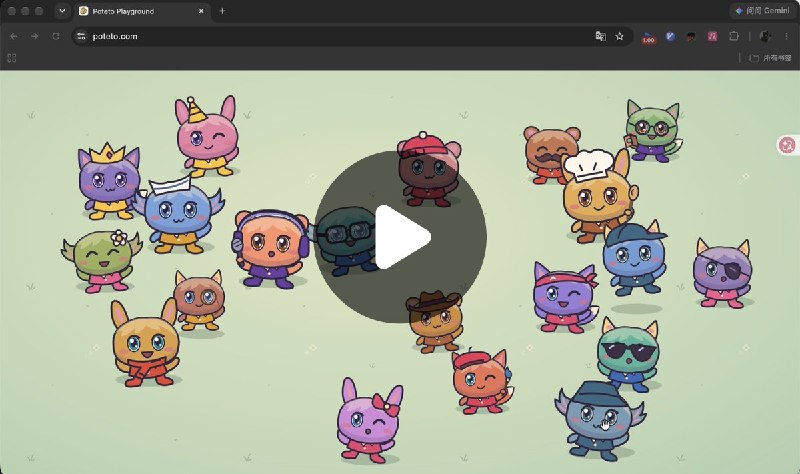Click the purple cat wearing a crown

tap(109, 182)
